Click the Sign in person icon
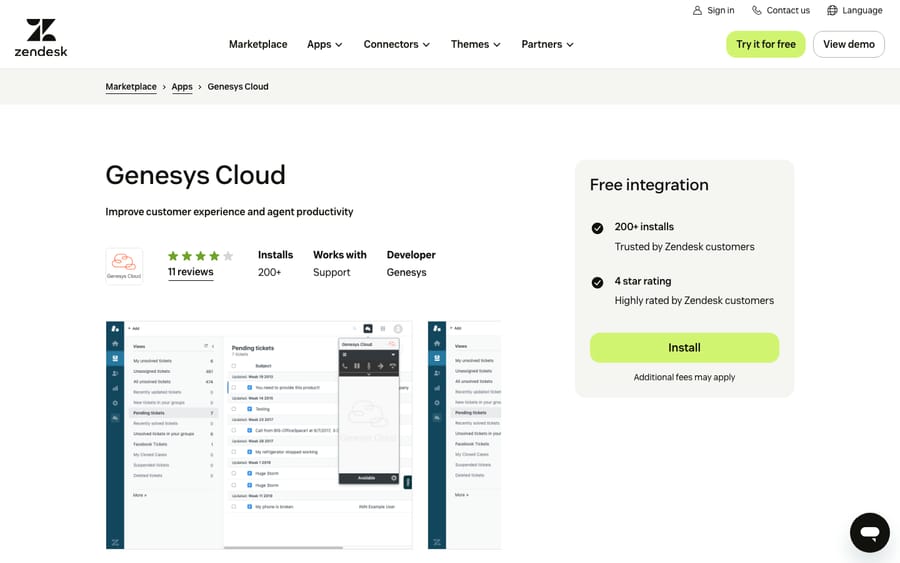 pos(697,10)
